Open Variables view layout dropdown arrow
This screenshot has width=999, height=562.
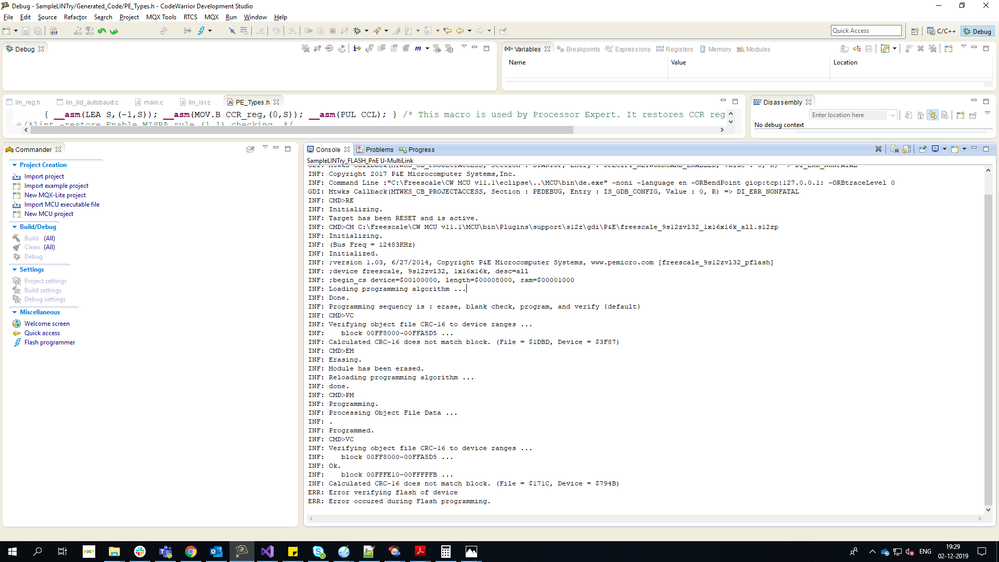point(895,48)
